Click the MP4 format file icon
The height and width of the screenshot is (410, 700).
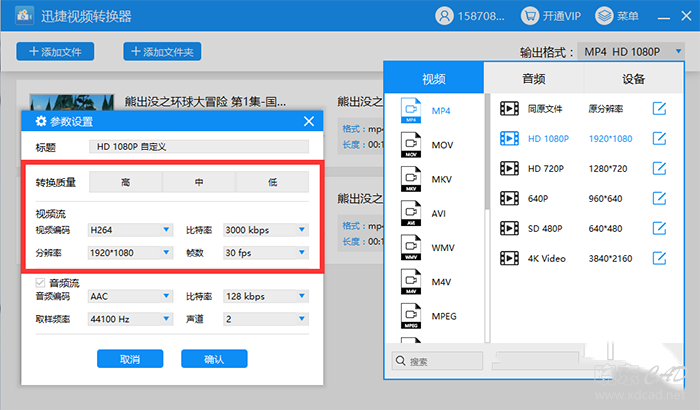coord(411,111)
